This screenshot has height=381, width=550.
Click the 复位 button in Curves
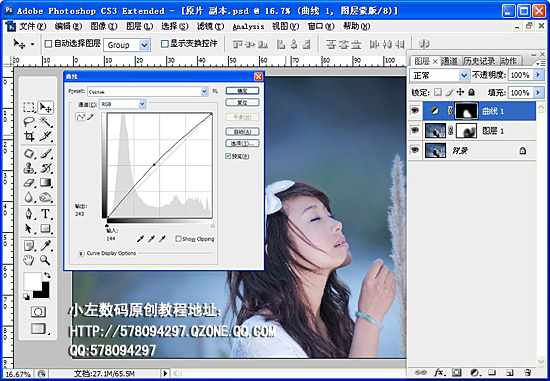[242, 102]
